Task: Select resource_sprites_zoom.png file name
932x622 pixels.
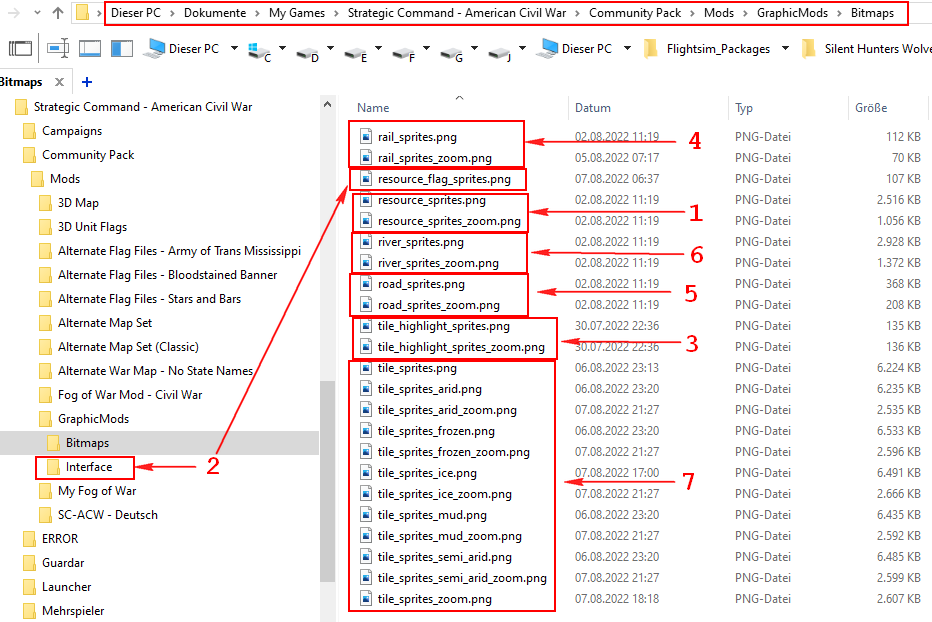Action: (x=449, y=221)
